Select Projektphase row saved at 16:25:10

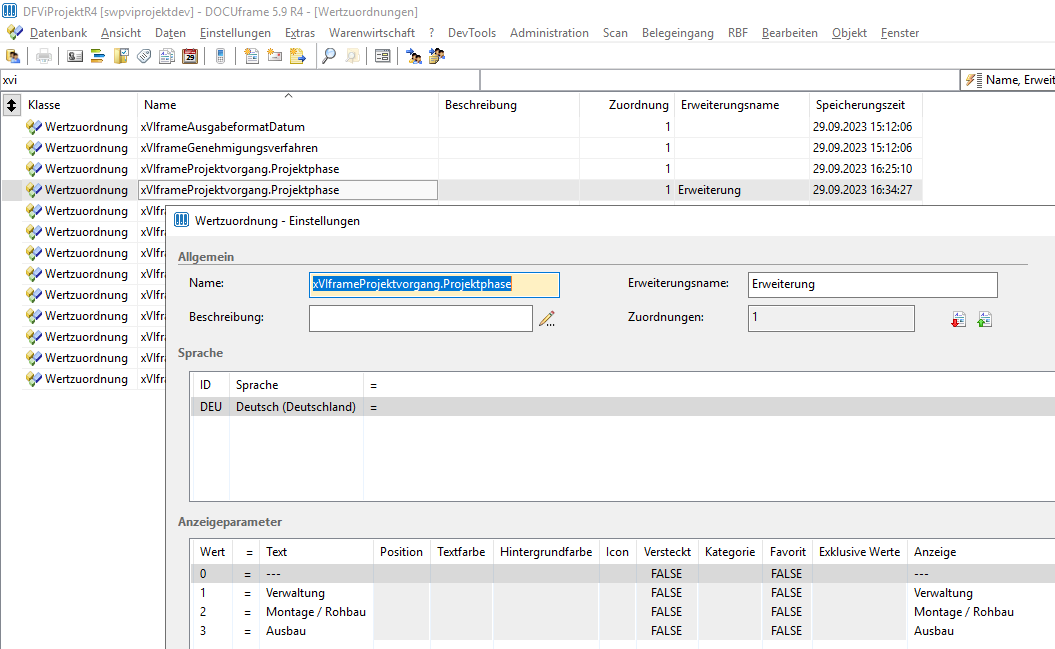[x=462, y=169]
